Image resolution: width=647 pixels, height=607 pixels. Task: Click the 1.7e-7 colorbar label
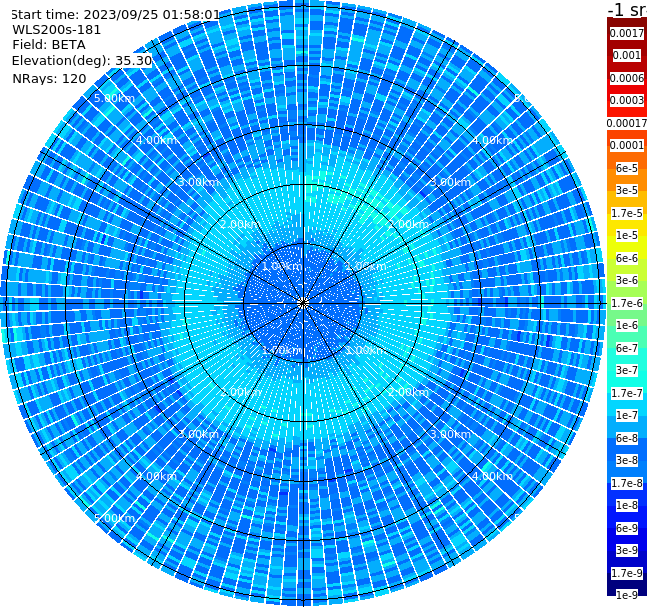[x=627, y=393]
